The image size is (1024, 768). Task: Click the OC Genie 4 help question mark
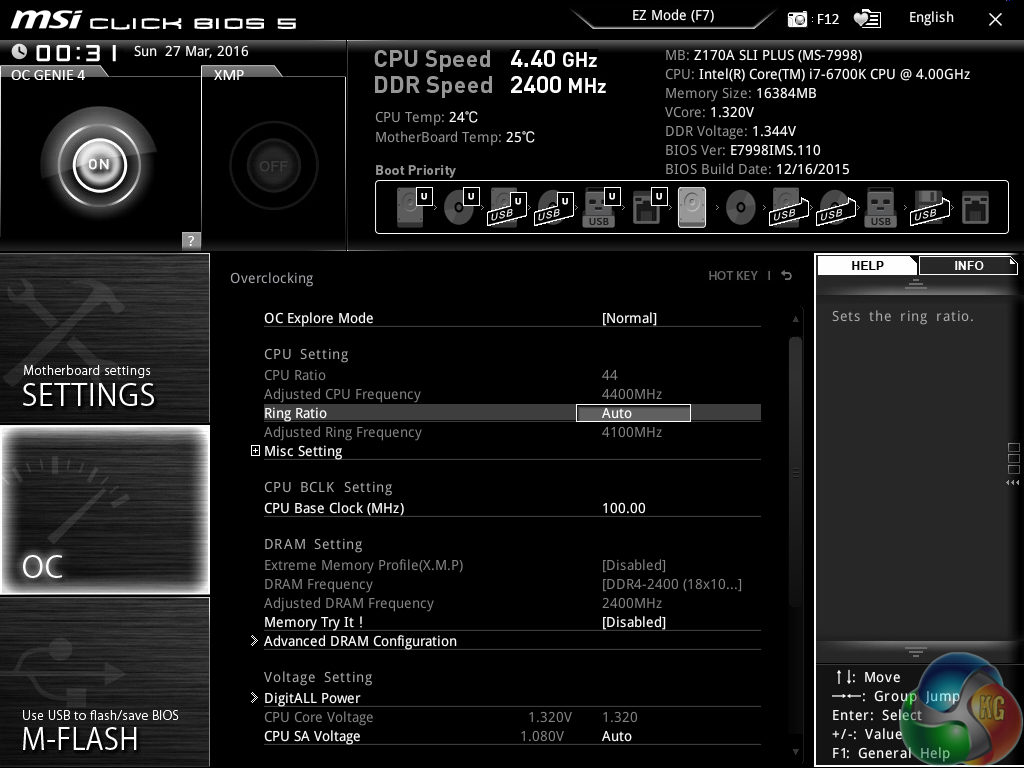(191, 240)
